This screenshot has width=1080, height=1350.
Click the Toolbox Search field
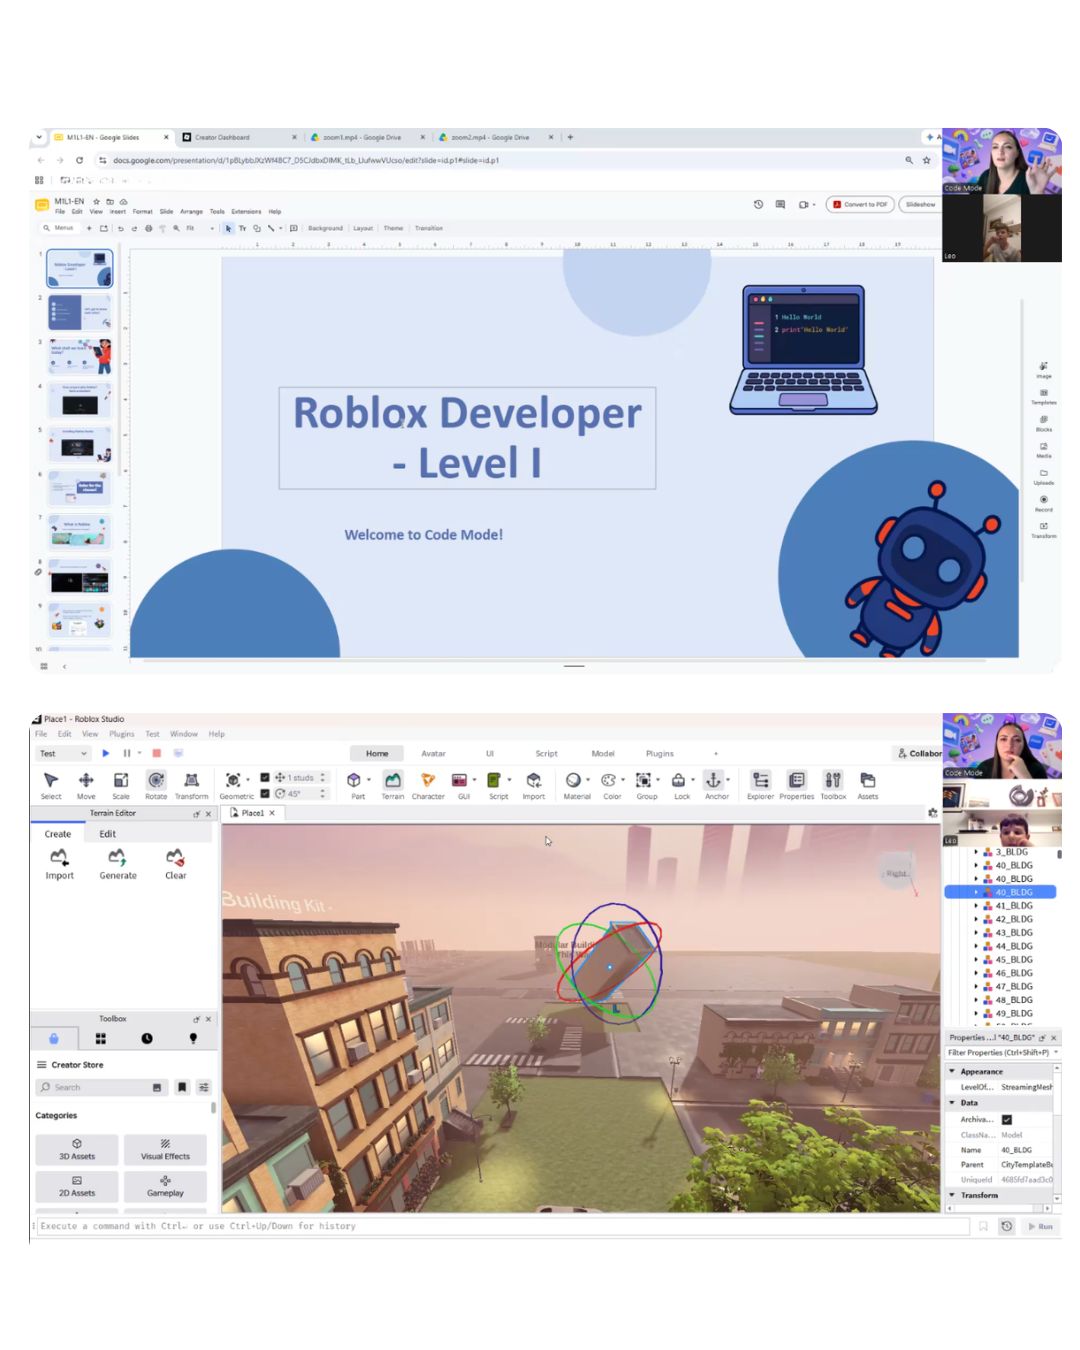pos(101,1087)
